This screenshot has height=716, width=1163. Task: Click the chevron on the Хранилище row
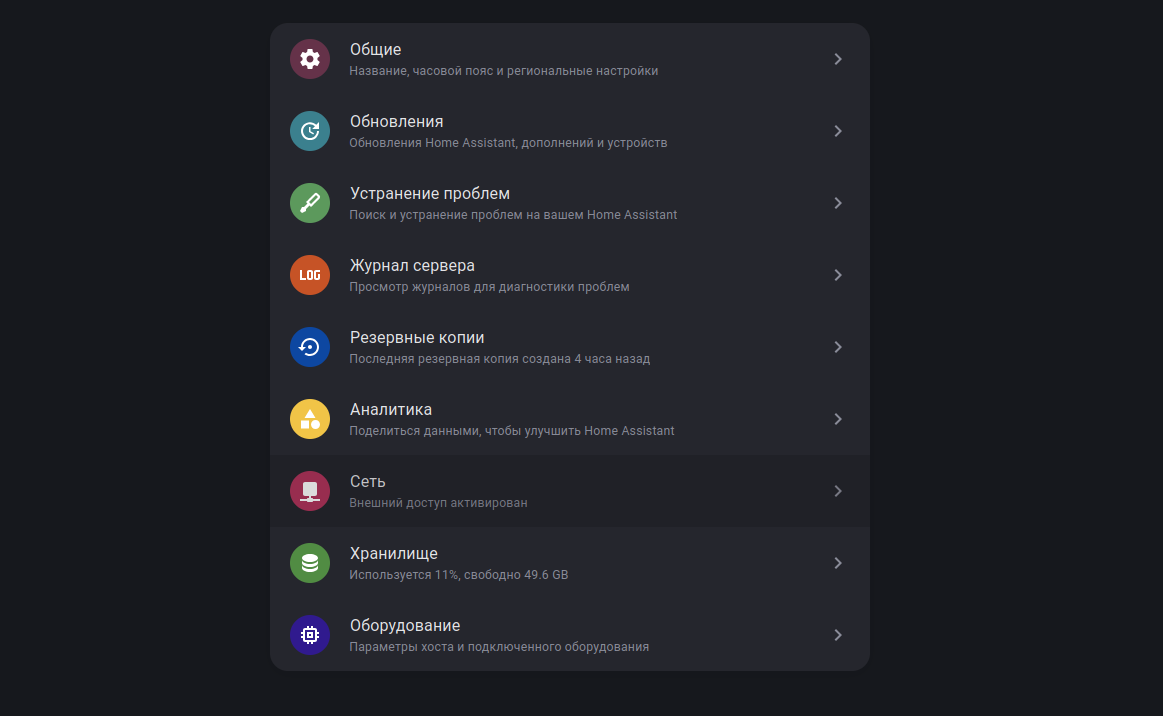tap(837, 562)
